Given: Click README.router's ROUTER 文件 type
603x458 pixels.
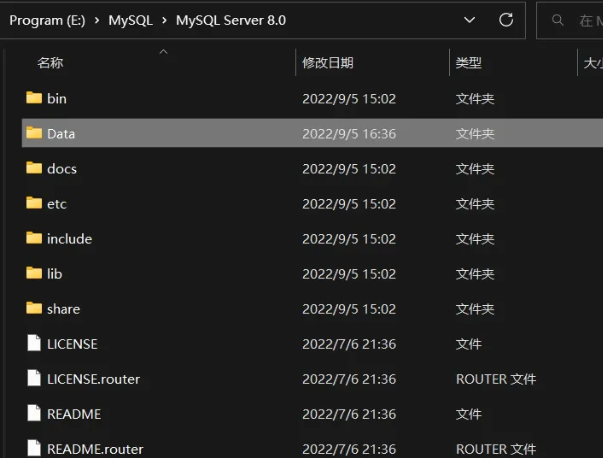Looking at the screenshot, I should (x=496, y=449).
